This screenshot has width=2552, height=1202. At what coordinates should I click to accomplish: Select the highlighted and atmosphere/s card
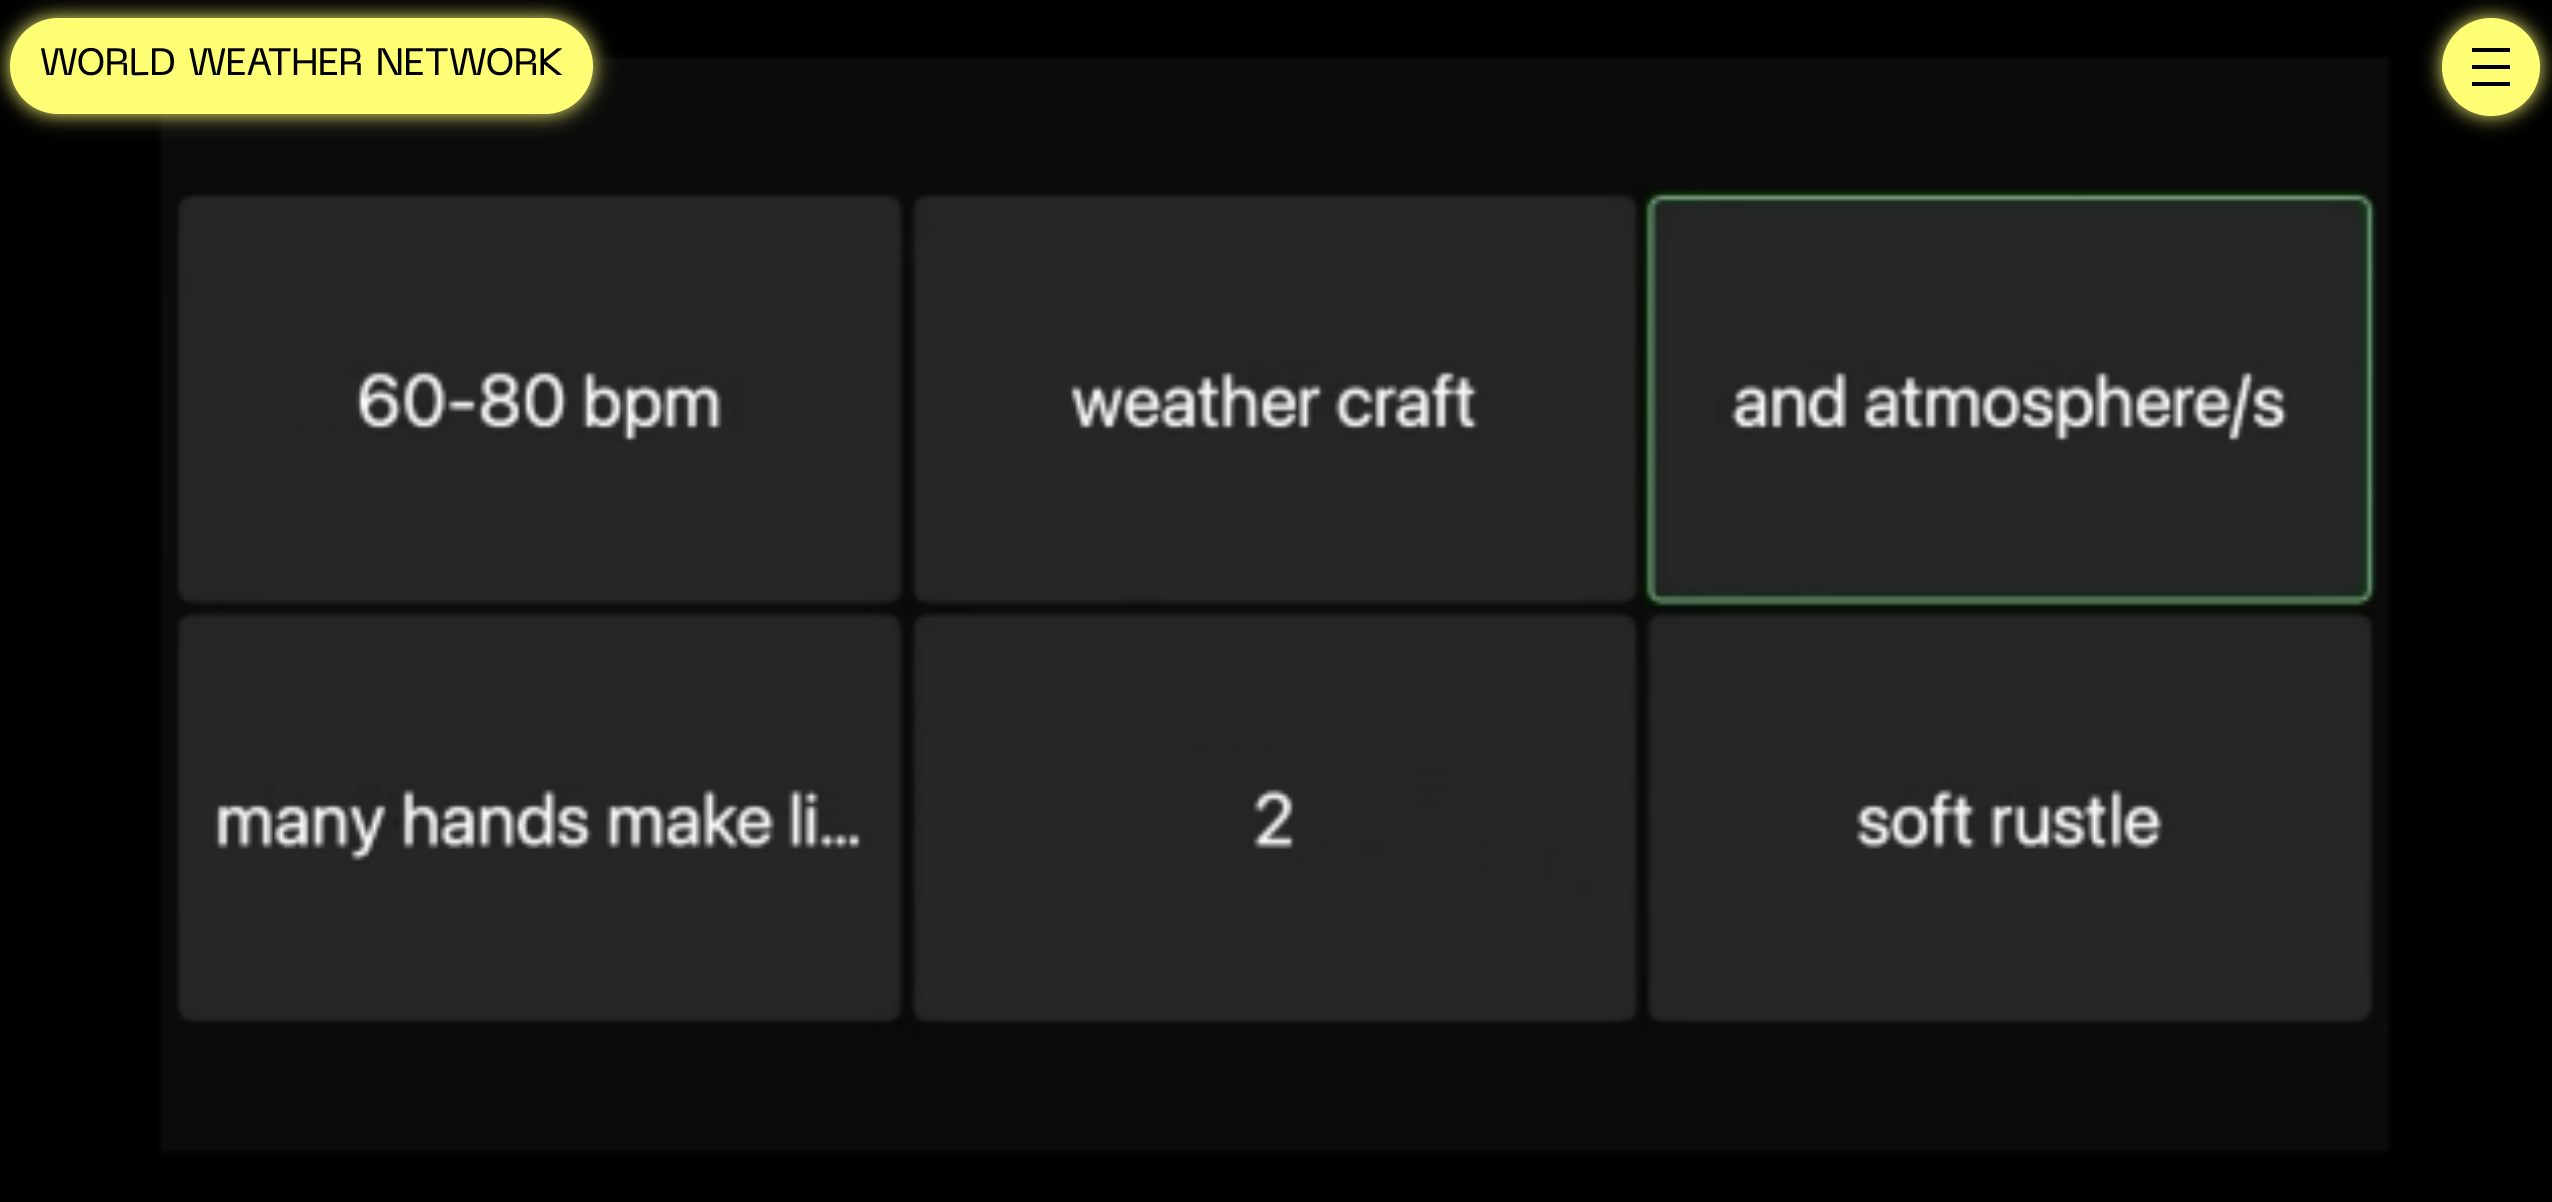click(x=2009, y=399)
